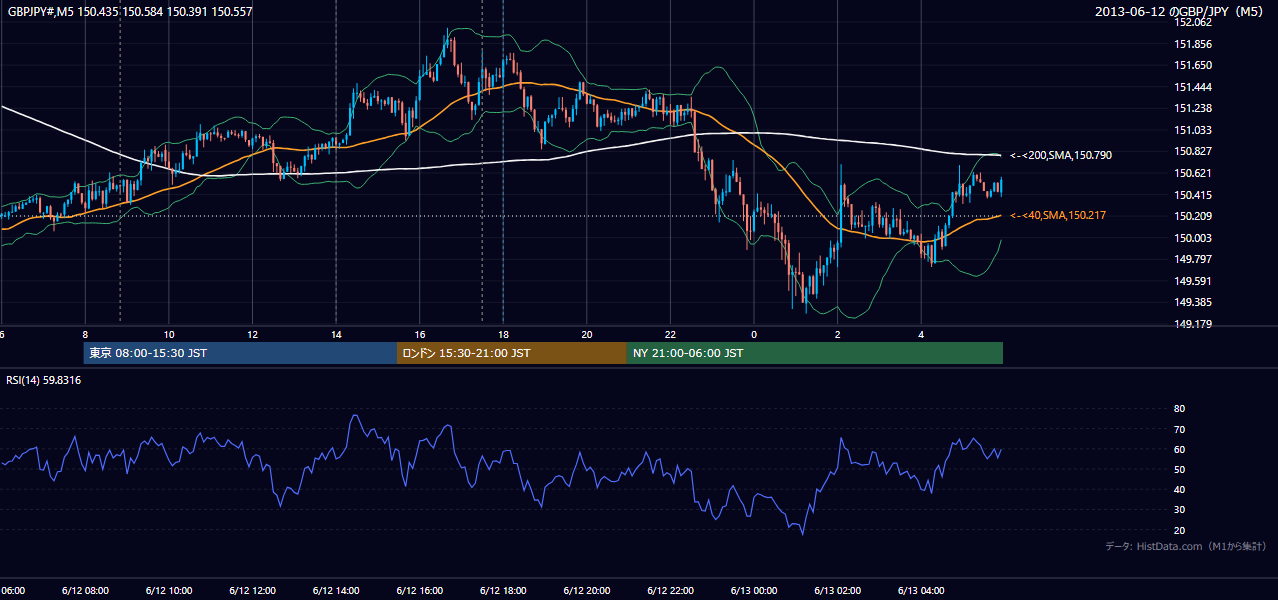This screenshot has height=600, width=1278.
Task: Click the 151.238 price axis value
Action: (x=1194, y=108)
